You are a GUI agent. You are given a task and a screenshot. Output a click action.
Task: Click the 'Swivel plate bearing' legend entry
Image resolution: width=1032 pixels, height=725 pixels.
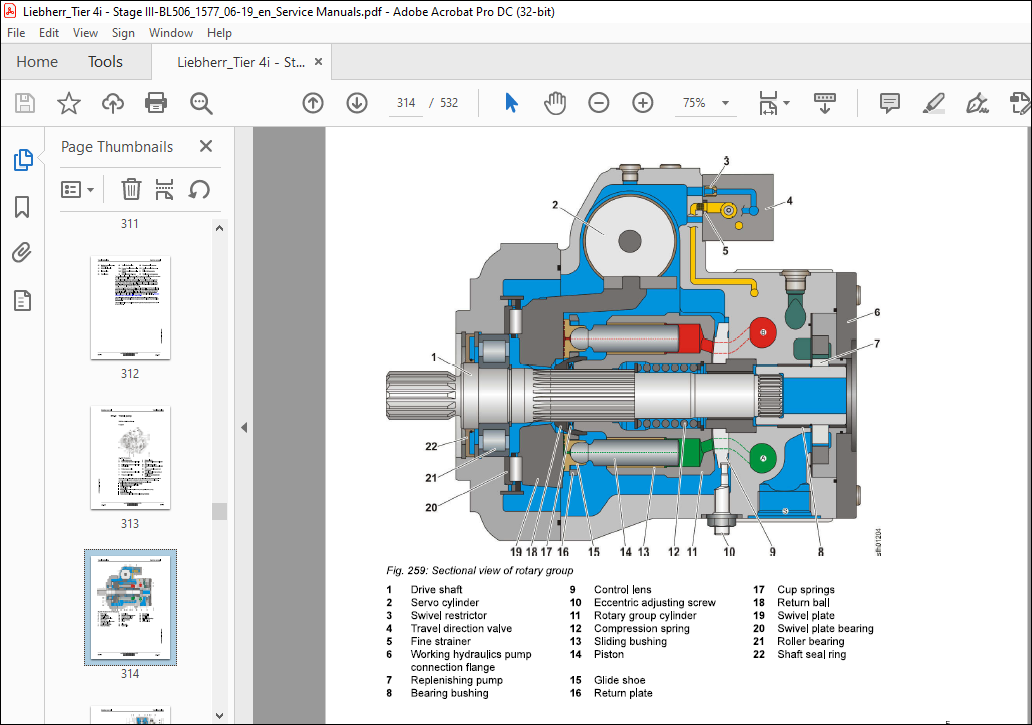tap(825, 628)
